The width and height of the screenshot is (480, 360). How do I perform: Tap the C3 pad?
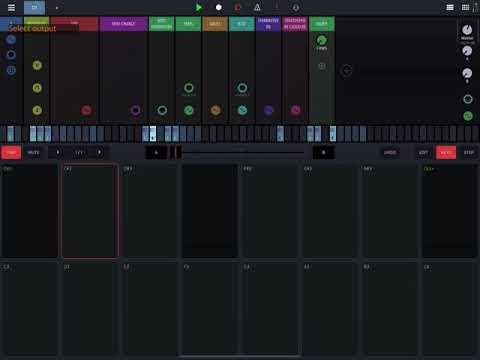coord(29,309)
